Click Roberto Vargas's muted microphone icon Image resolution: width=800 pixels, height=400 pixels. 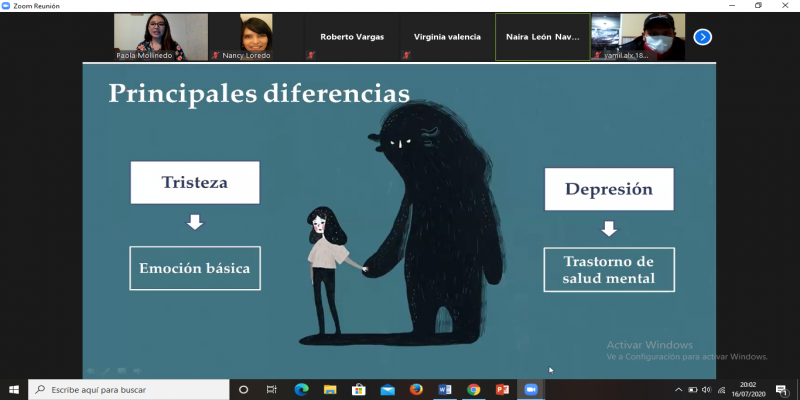coord(311,55)
